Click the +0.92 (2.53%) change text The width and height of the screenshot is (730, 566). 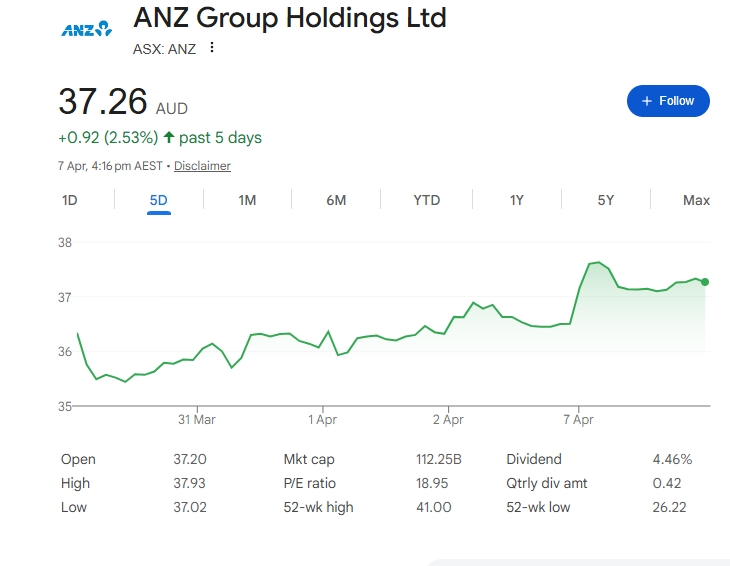tap(108, 138)
